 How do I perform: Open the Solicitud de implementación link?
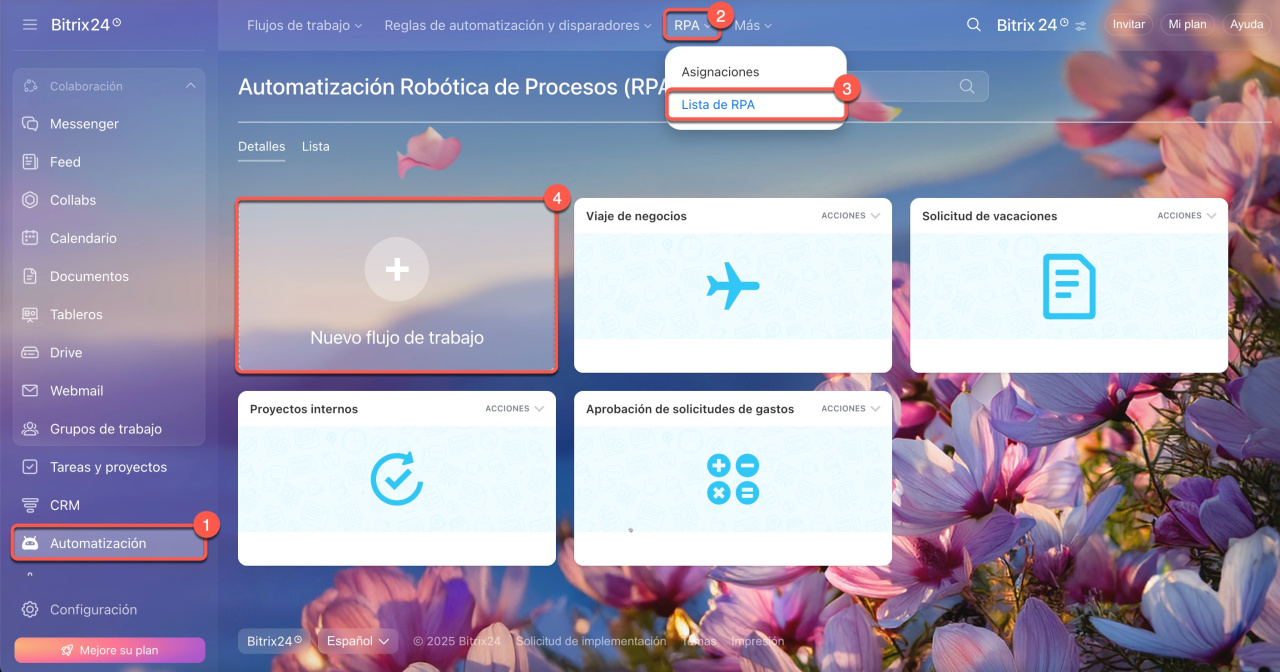(591, 641)
